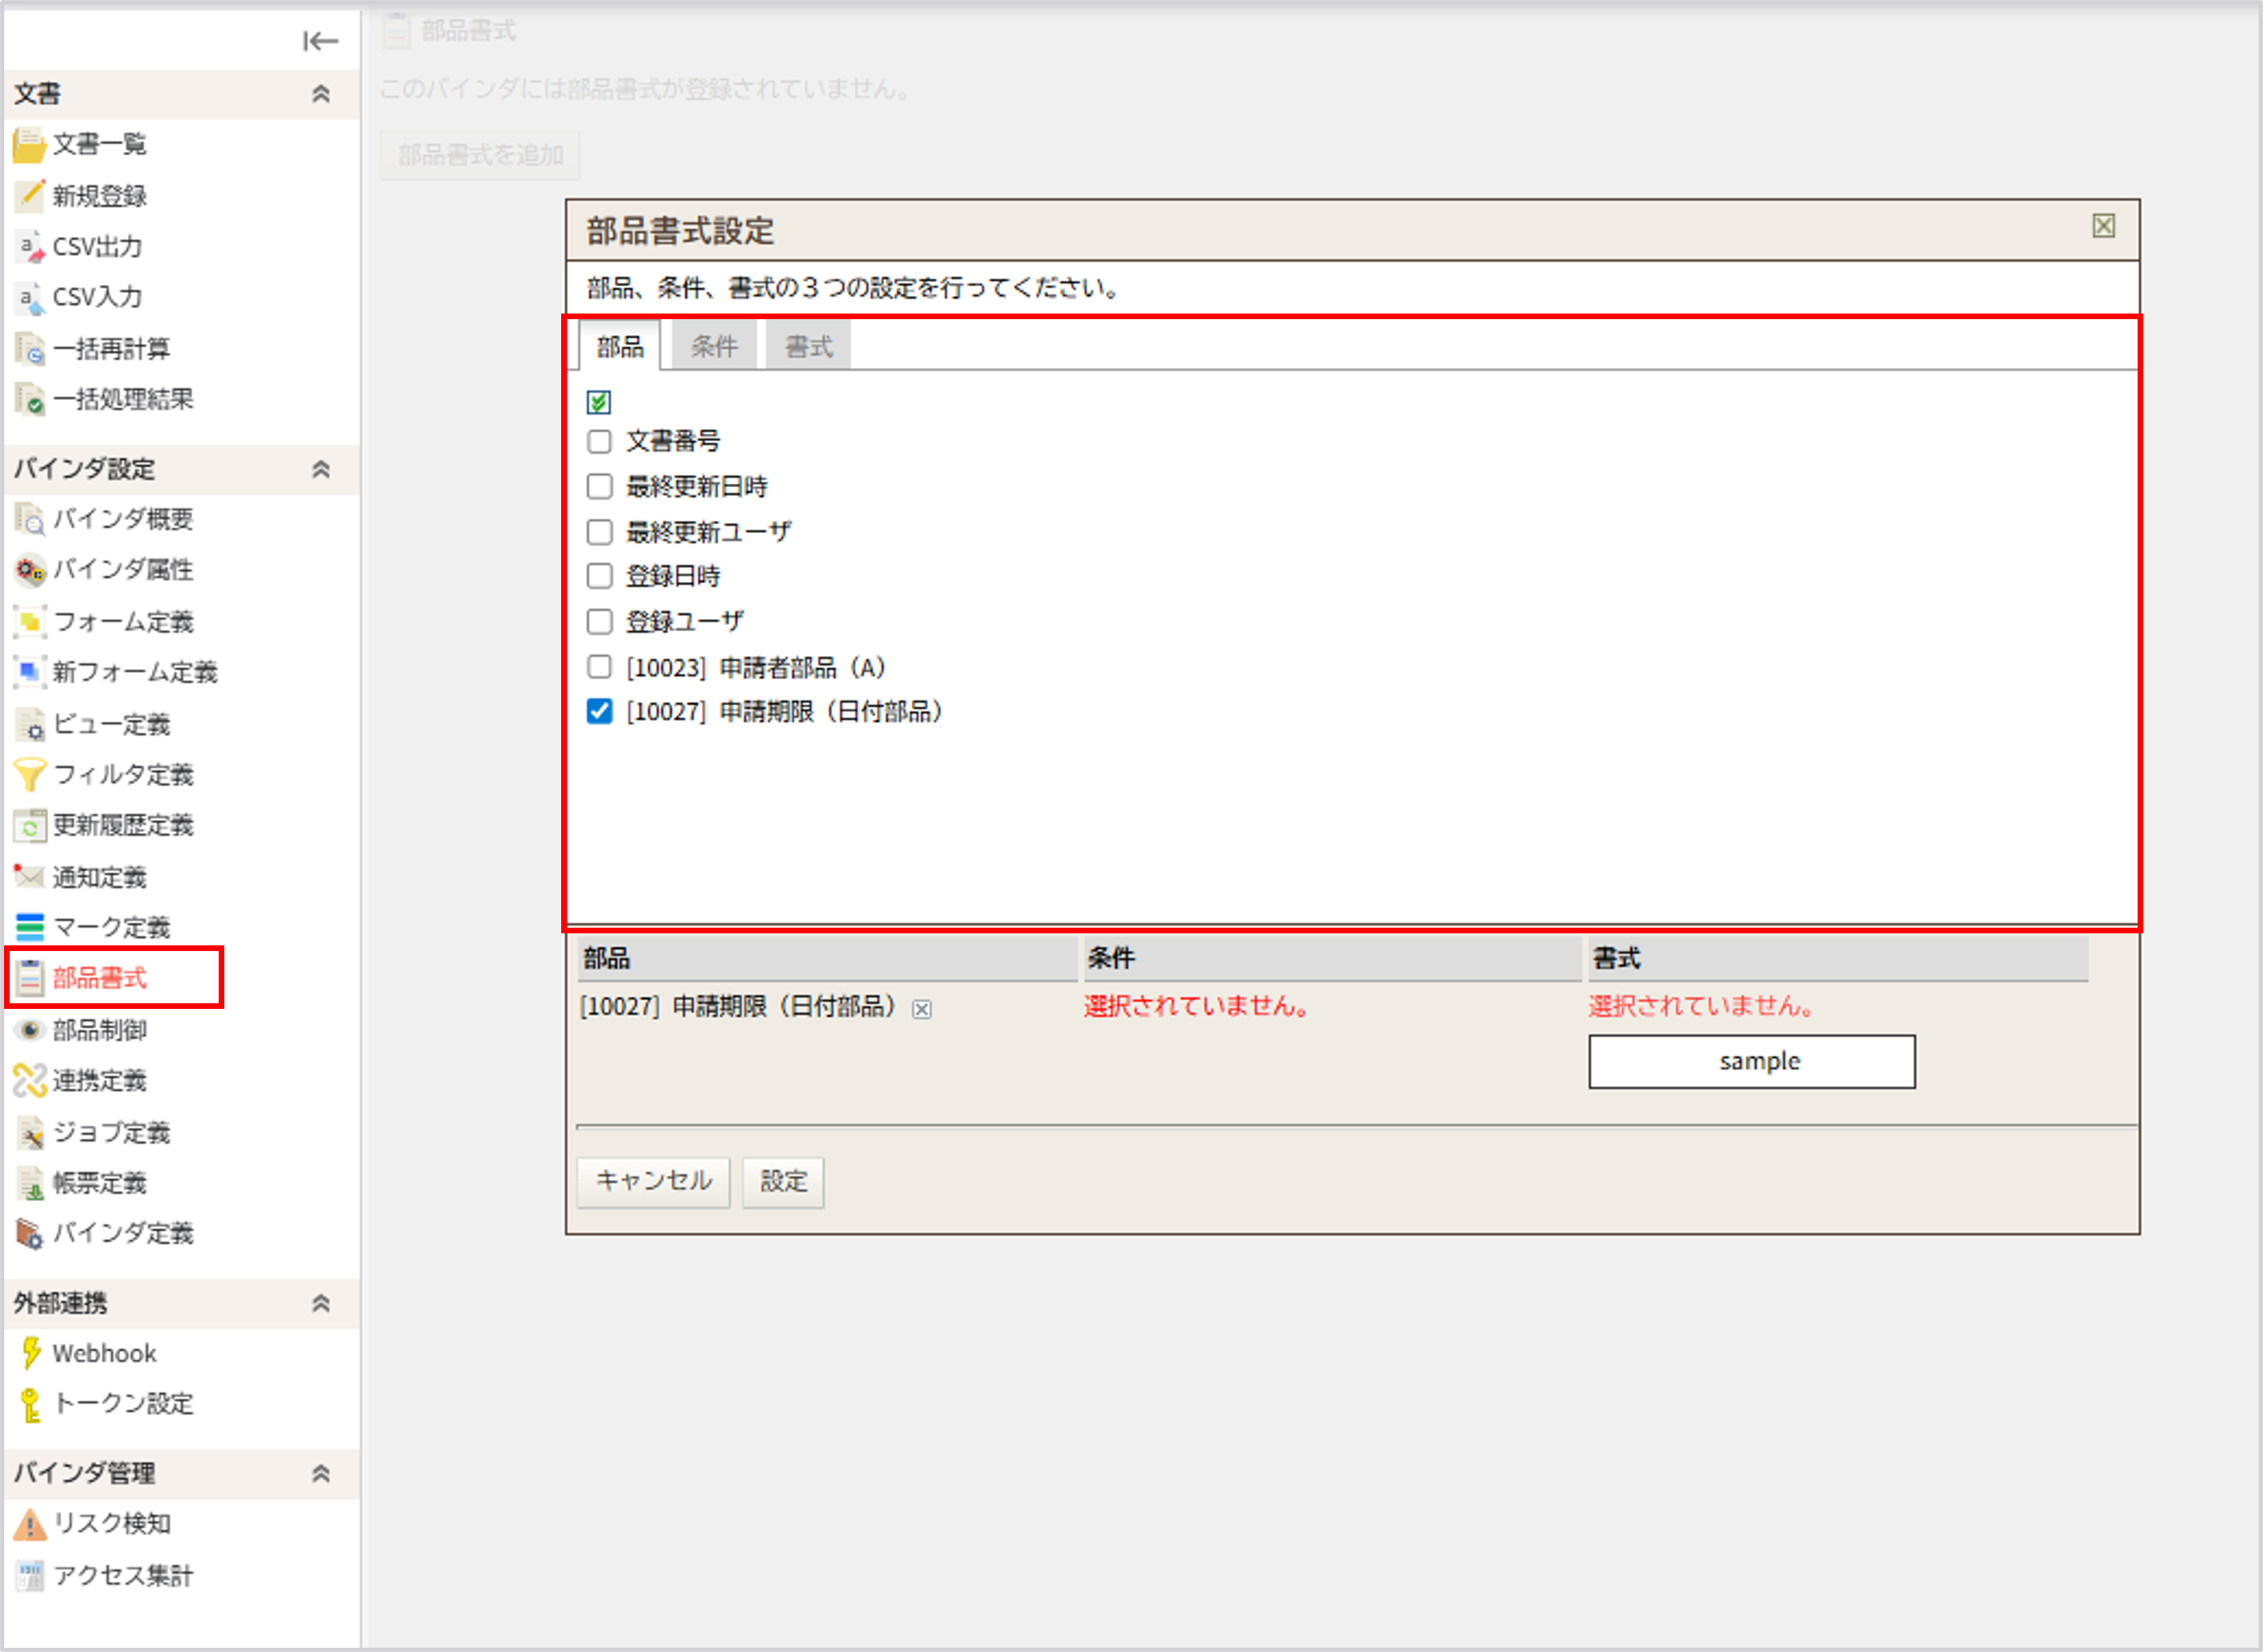Click red 選択されていません under 条件 column
Screen dimensions: 2263x1652
[x=1197, y=1007]
